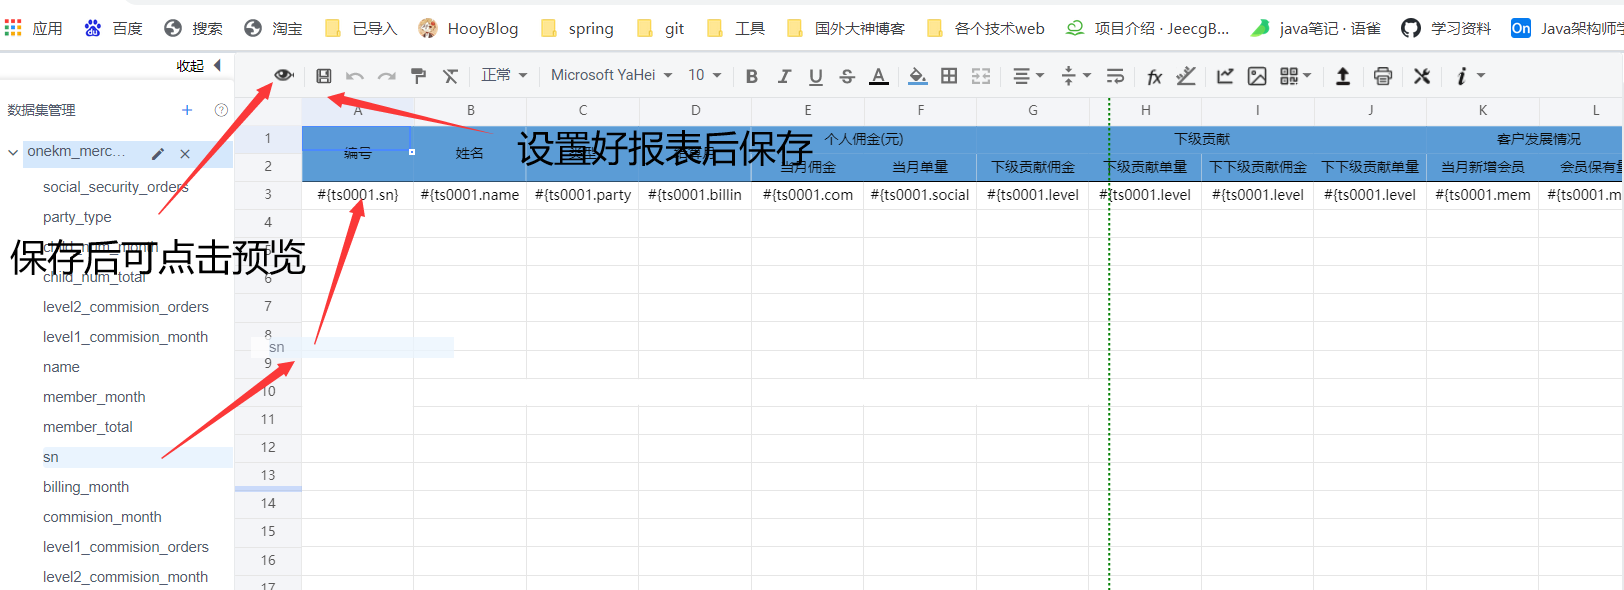Open the cell borders tool

click(949, 76)
